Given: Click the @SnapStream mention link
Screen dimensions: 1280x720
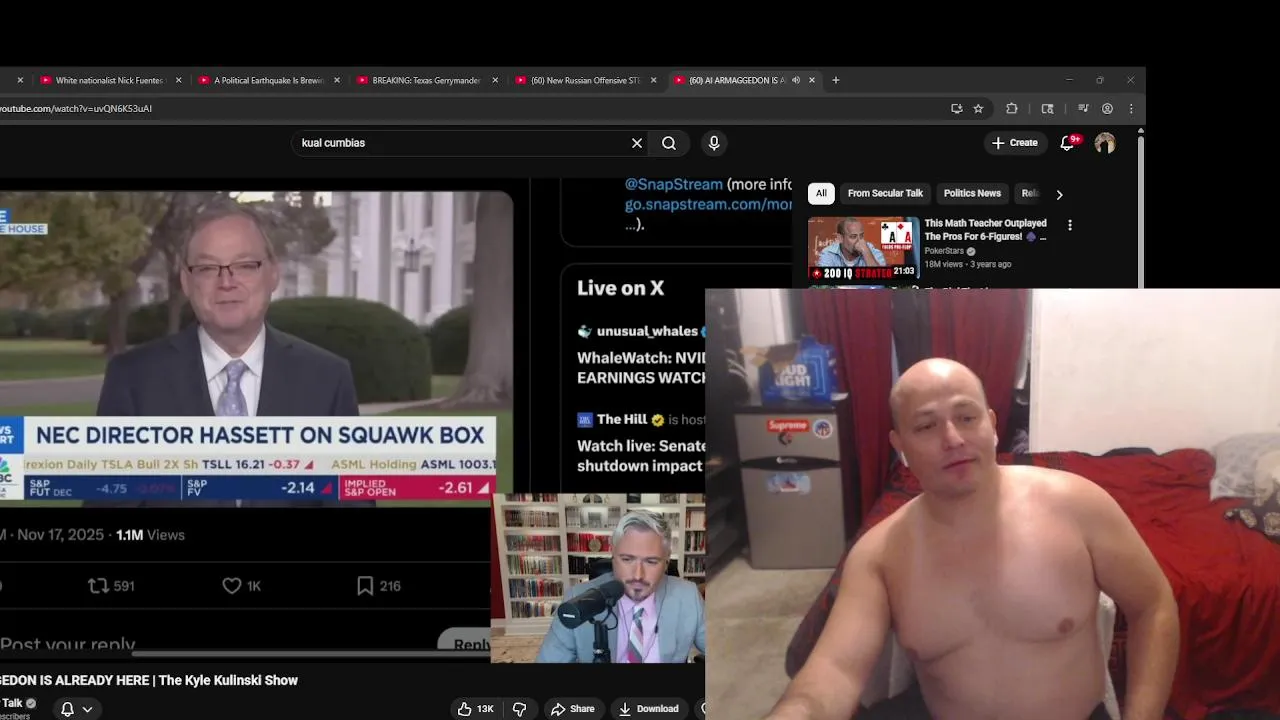Looking at the screenshot, I should [673, 184].
